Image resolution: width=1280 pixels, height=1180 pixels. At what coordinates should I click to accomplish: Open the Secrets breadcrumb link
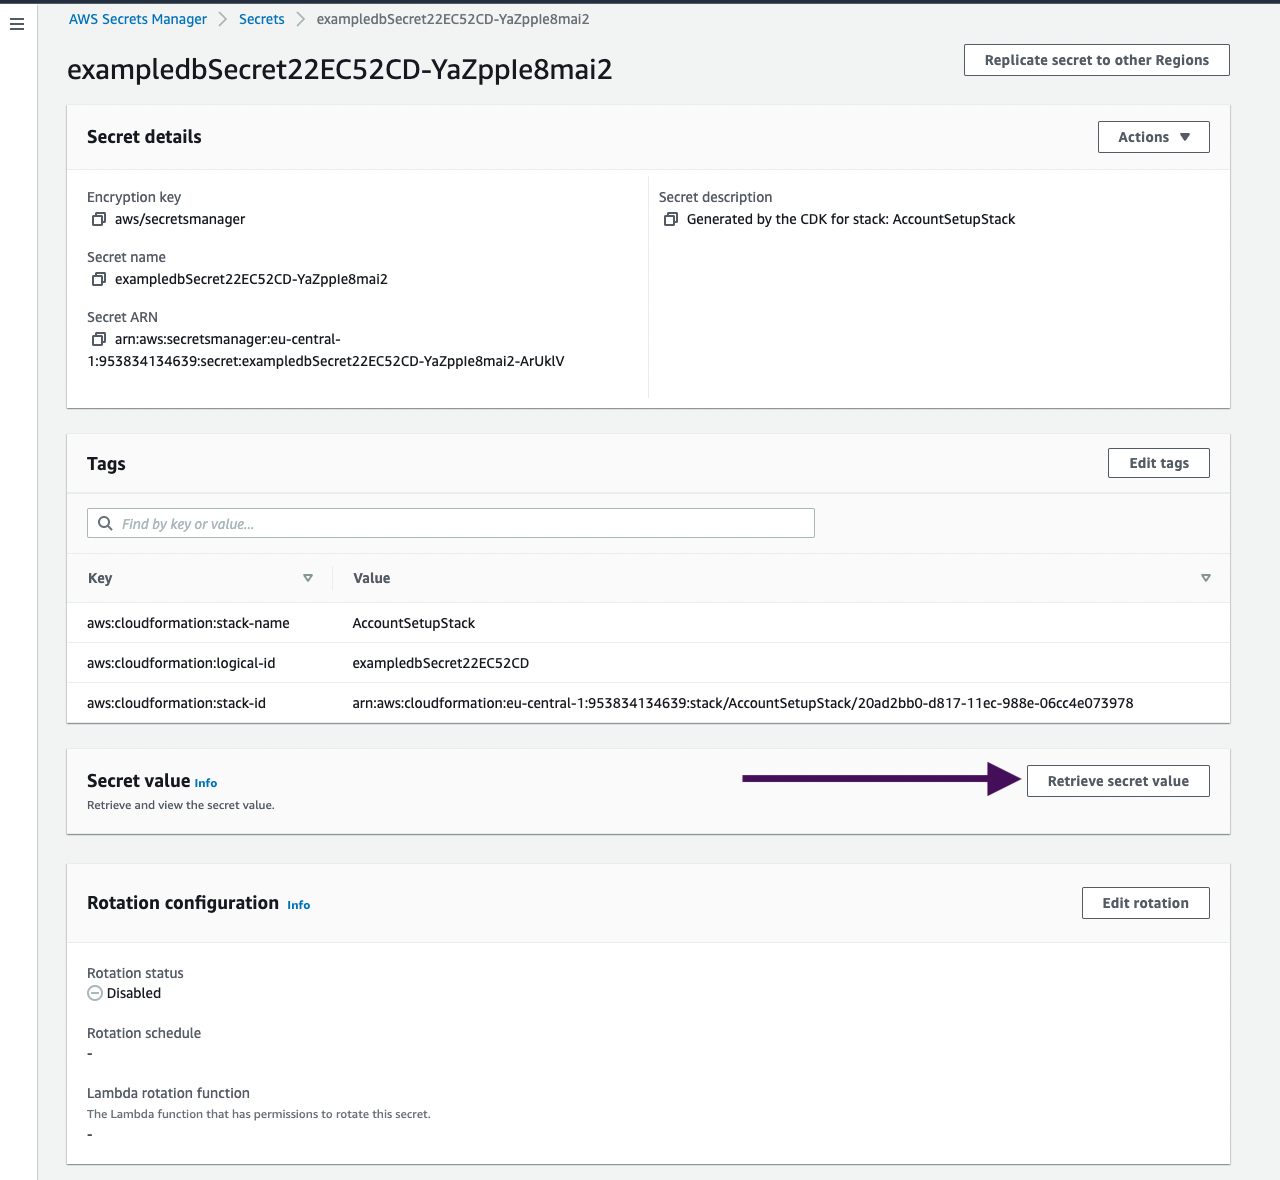(262, 19)
